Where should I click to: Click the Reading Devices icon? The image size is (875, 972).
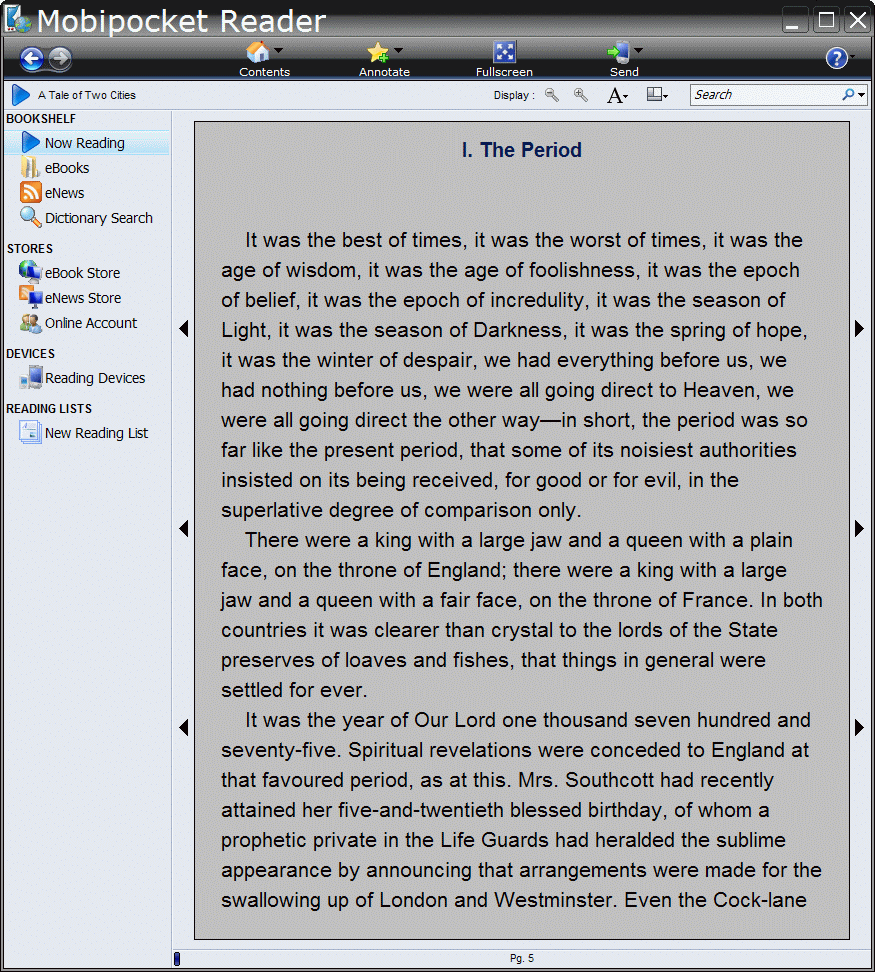pyautogui.click(x=31, y=377)
